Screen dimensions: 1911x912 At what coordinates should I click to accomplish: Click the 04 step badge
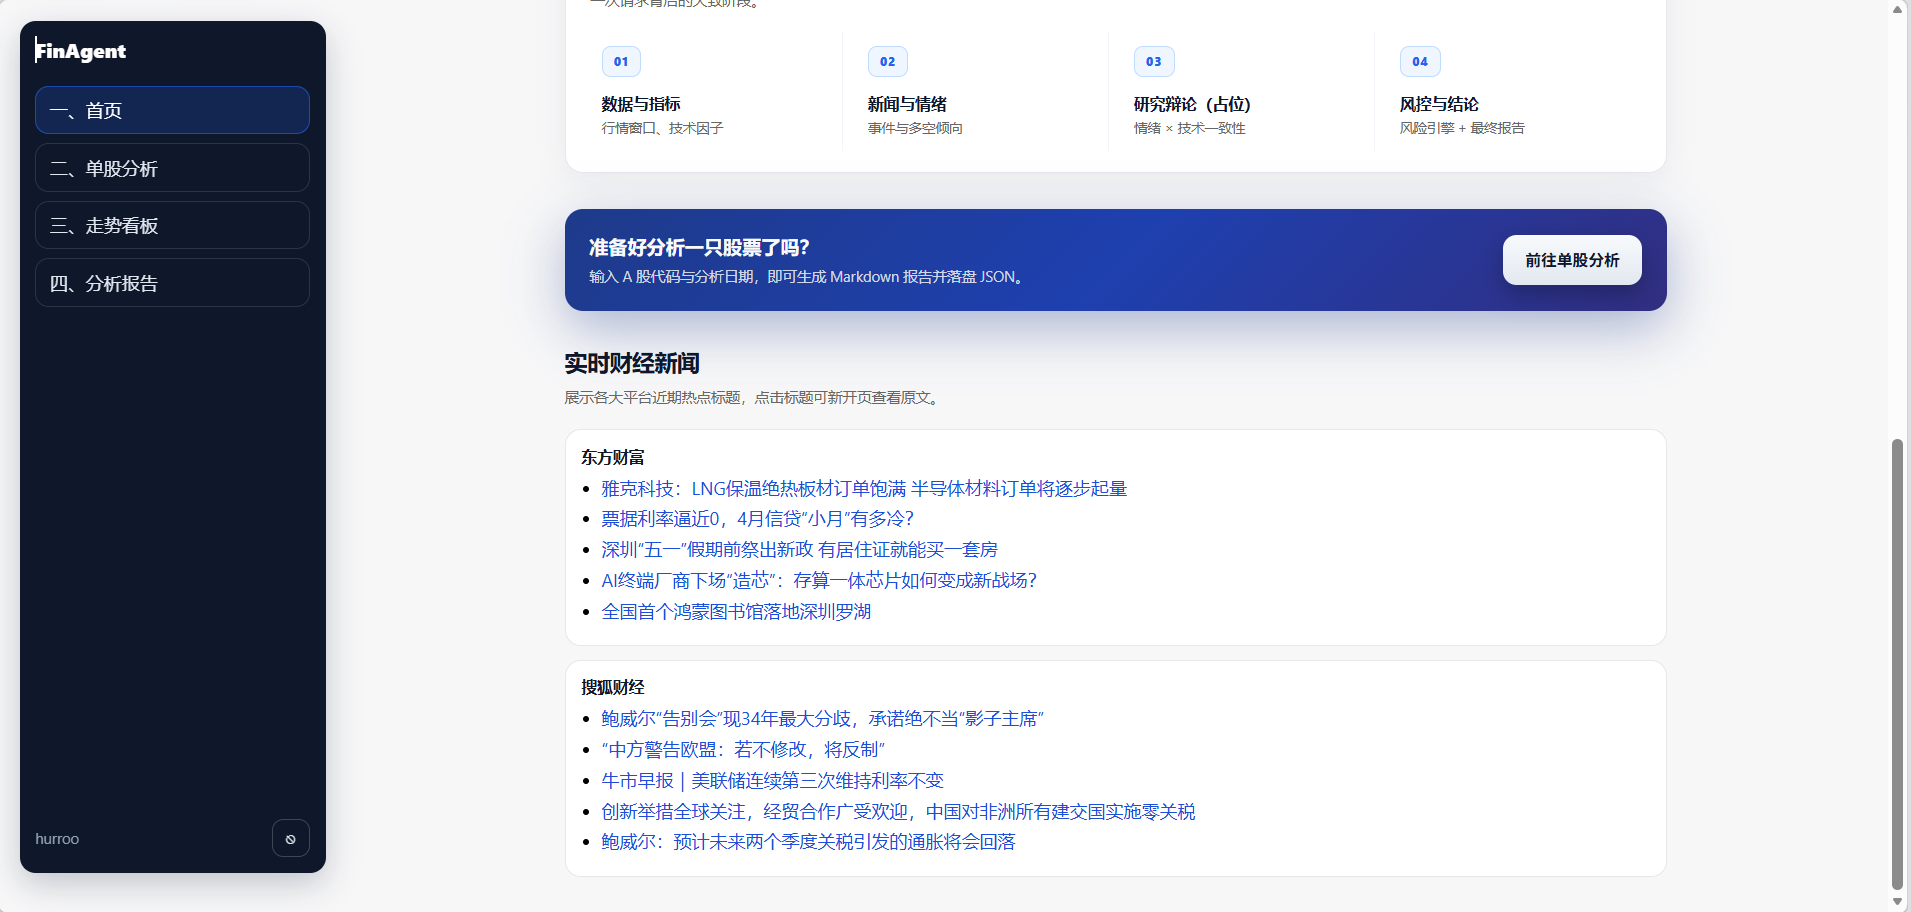[x=1419, y=61]
